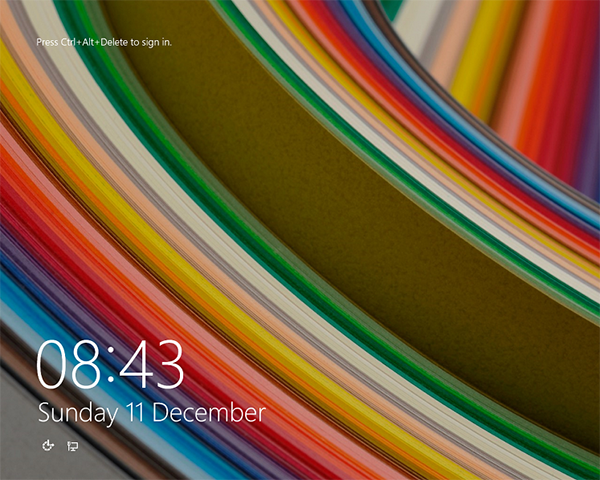Click the 'Sunday 11 December' date text
Image resolution: width=600 pixels, height=480 pixels.
click(152, 412)
